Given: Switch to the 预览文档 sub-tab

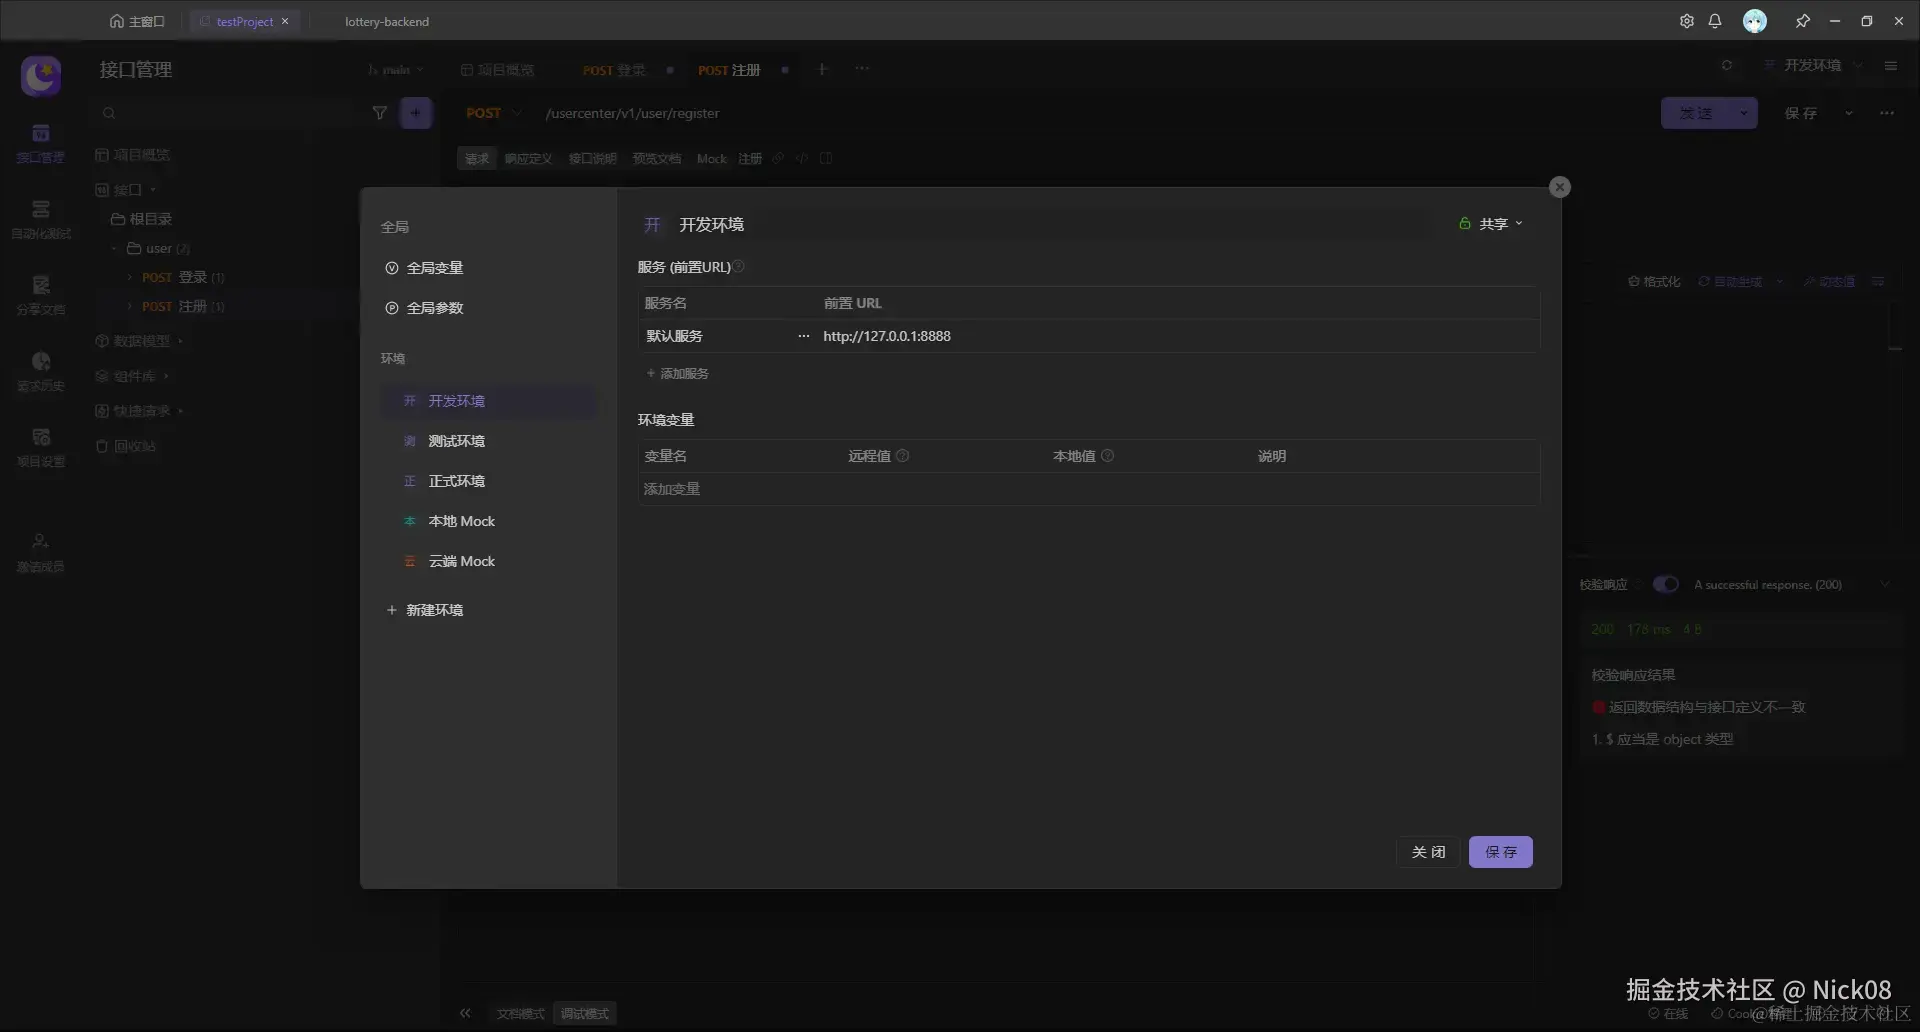Looking at the screenshot, I should point(656,159).
